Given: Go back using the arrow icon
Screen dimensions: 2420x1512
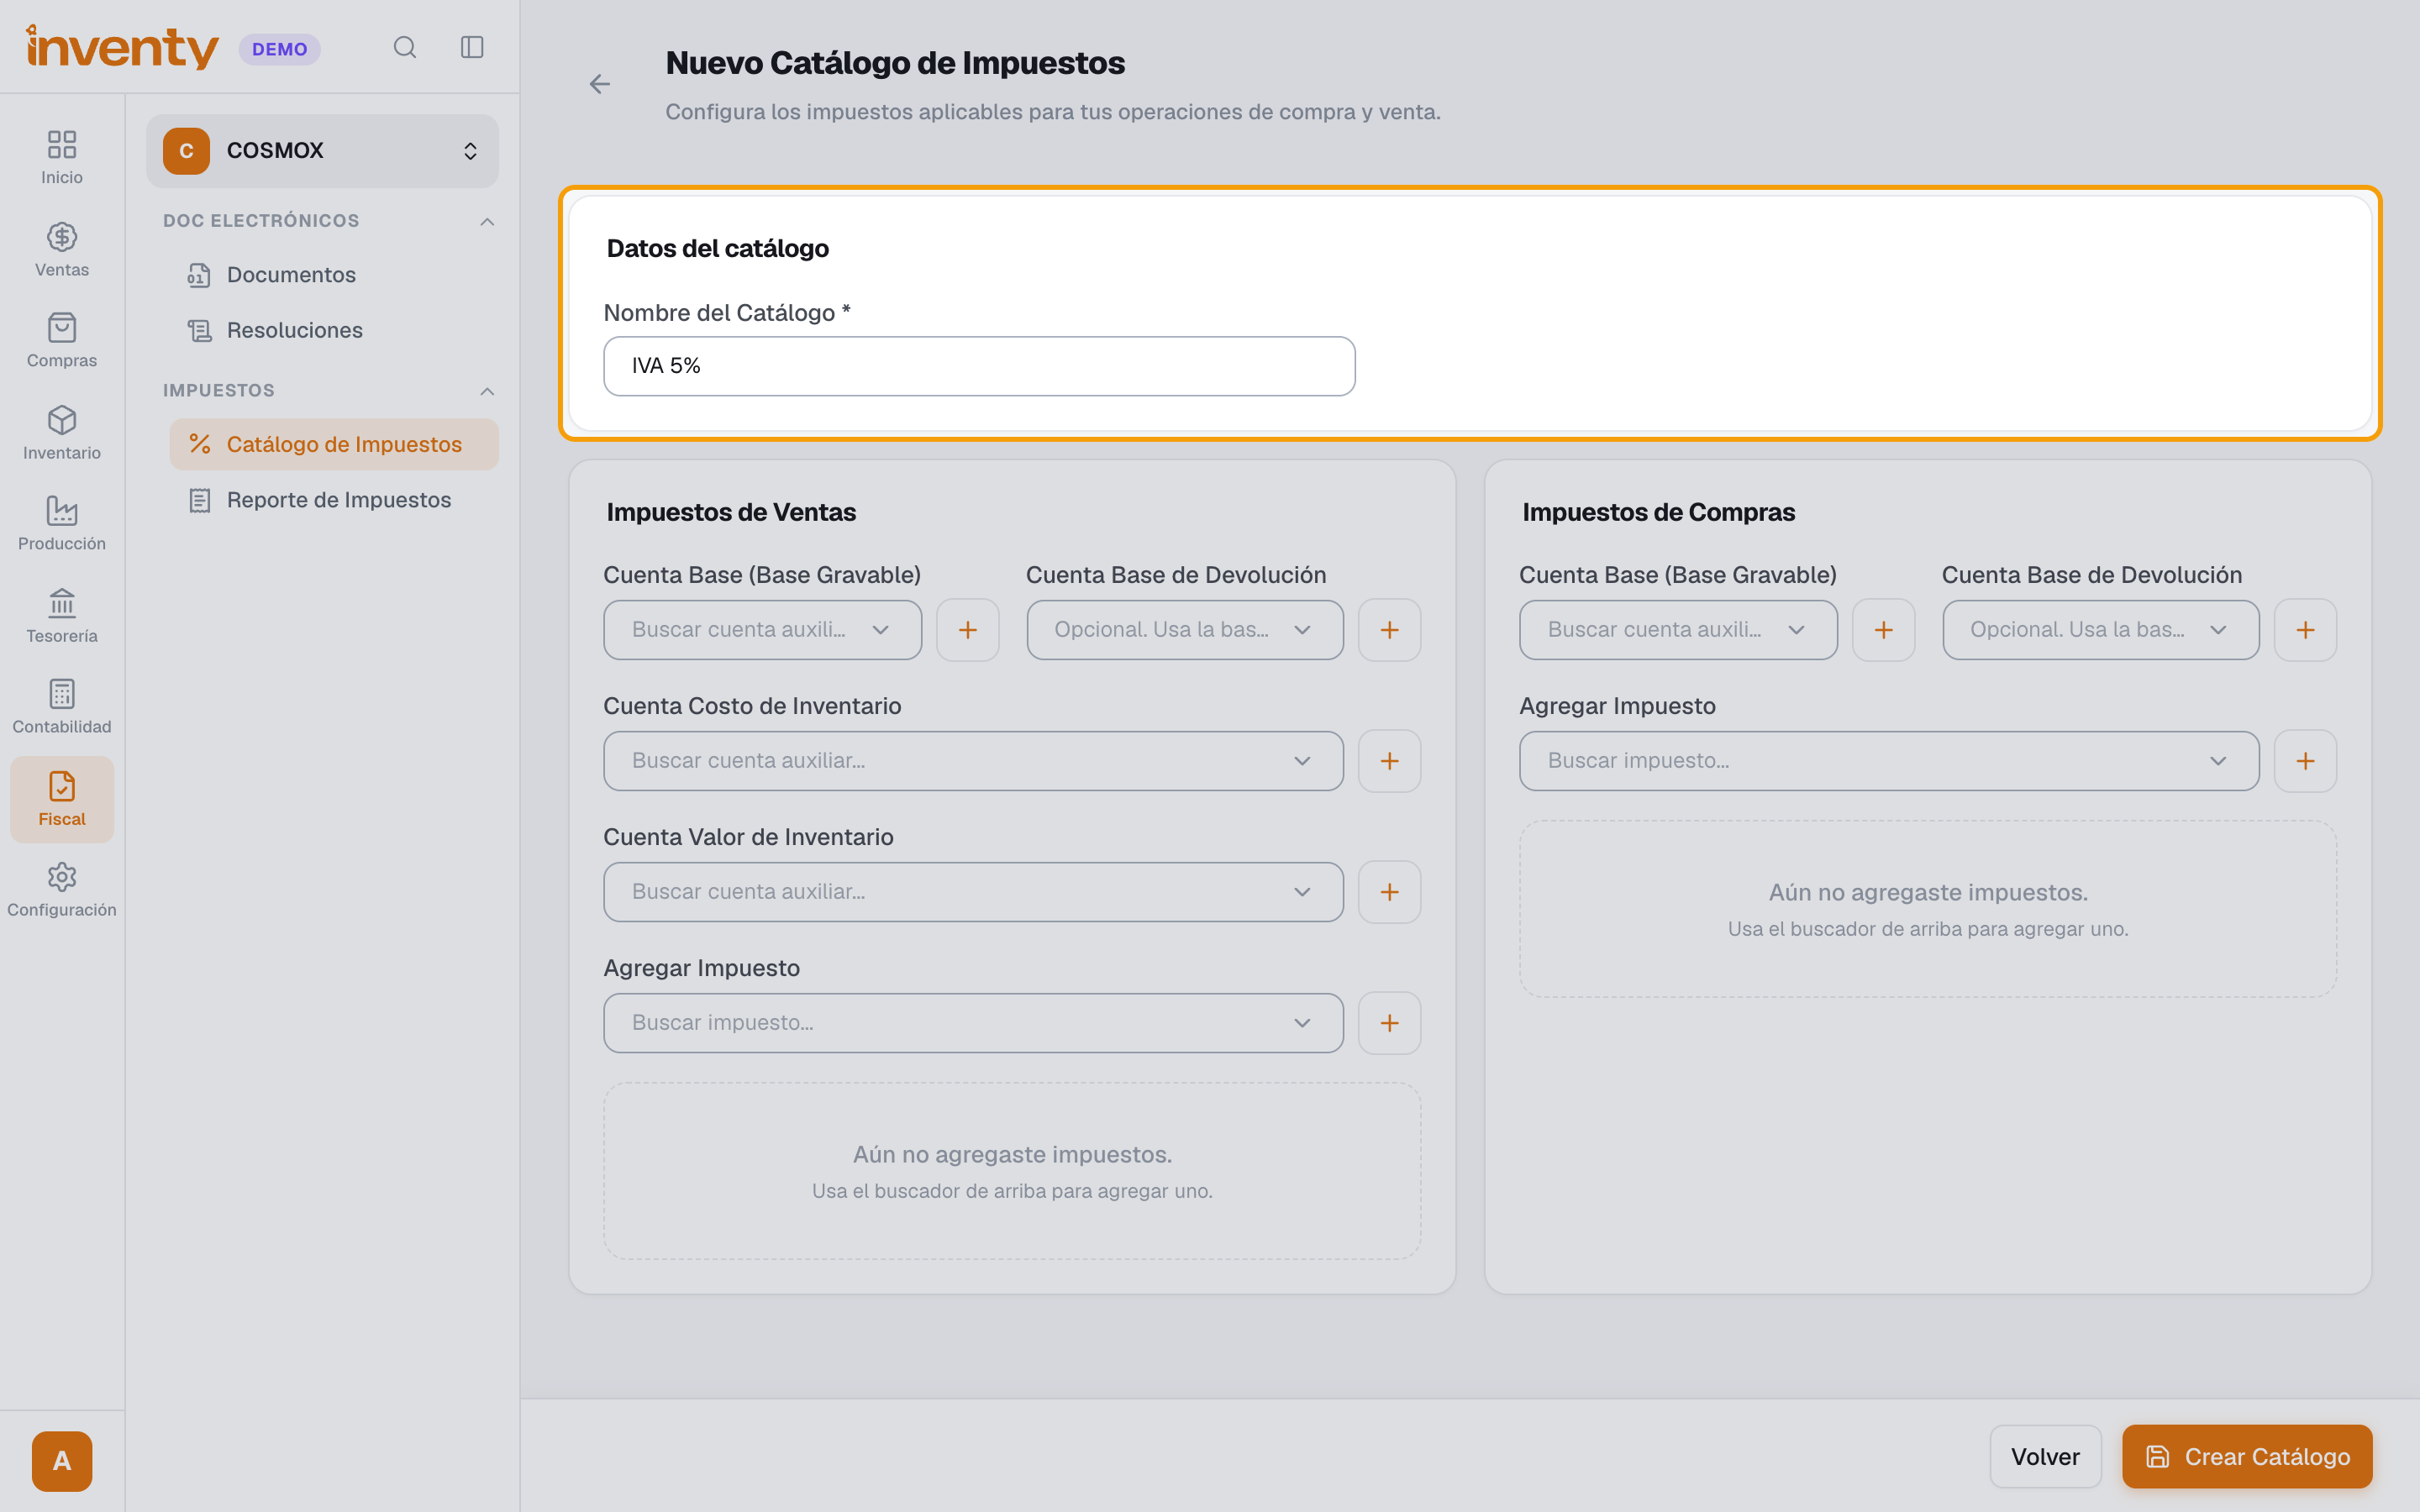Looking at the screenshot, I should [600, 84].
